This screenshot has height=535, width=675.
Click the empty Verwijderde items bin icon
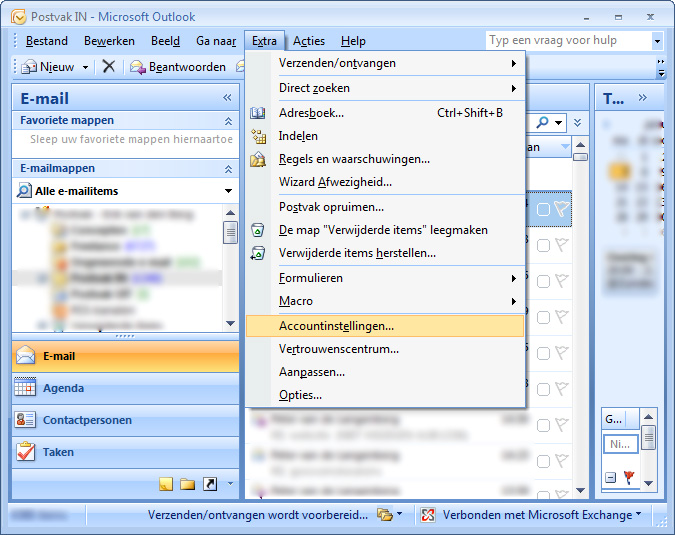pyautogui.click(x=257, y=230)
